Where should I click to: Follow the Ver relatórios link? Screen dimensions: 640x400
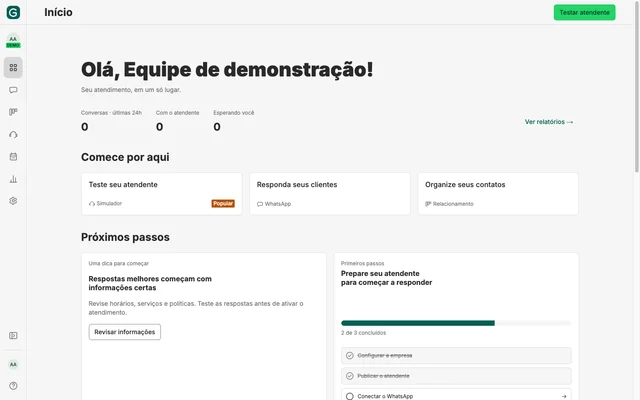pos(549,122)
